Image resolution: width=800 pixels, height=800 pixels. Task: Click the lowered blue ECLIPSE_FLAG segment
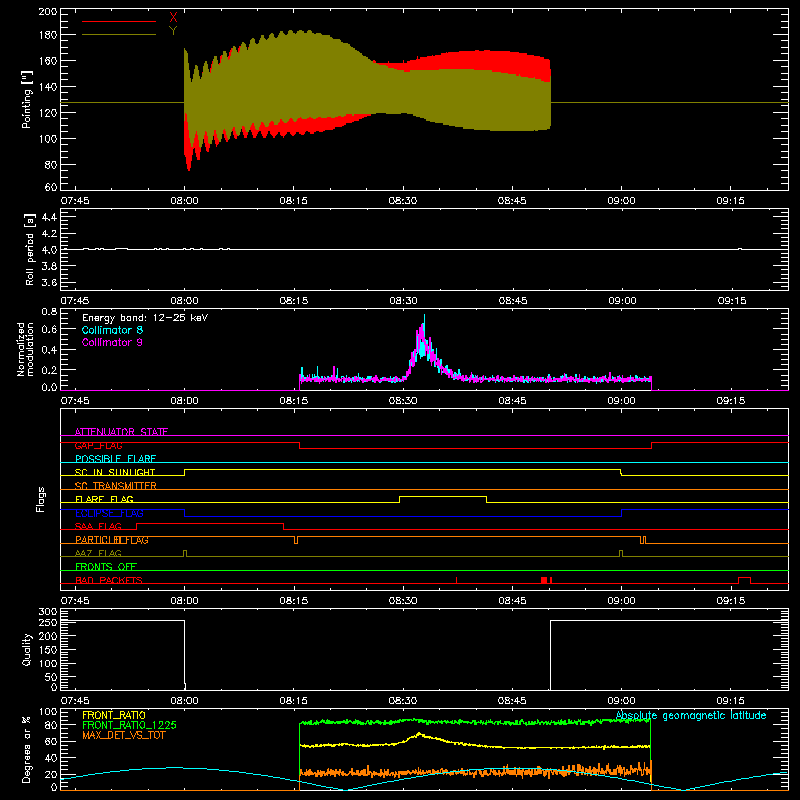tap(403, 516)
